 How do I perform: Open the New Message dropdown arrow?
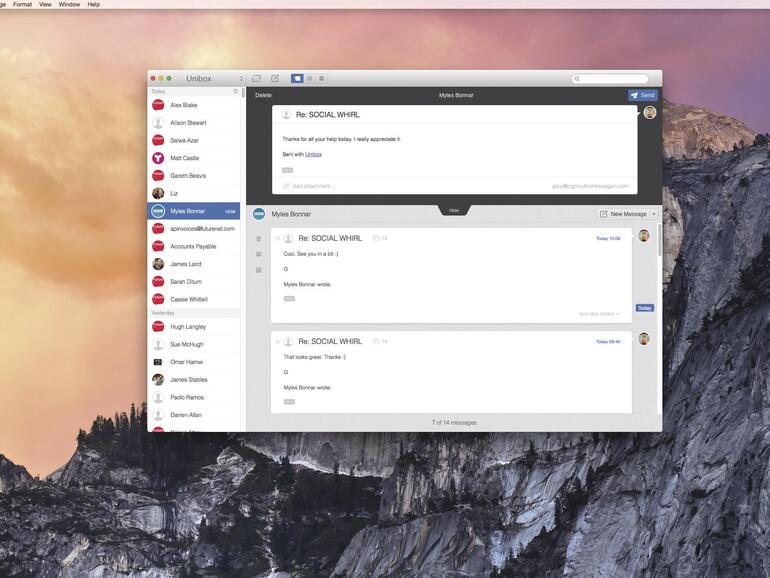click(654, 214)
